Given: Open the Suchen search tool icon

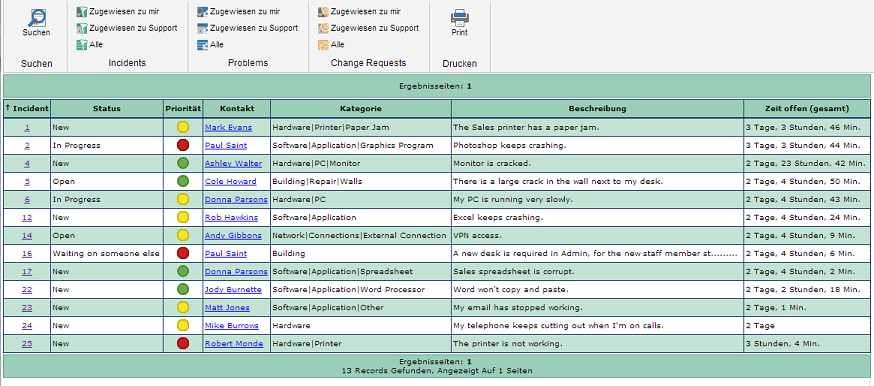Looking at the screenshot, I should coord(36,18).
